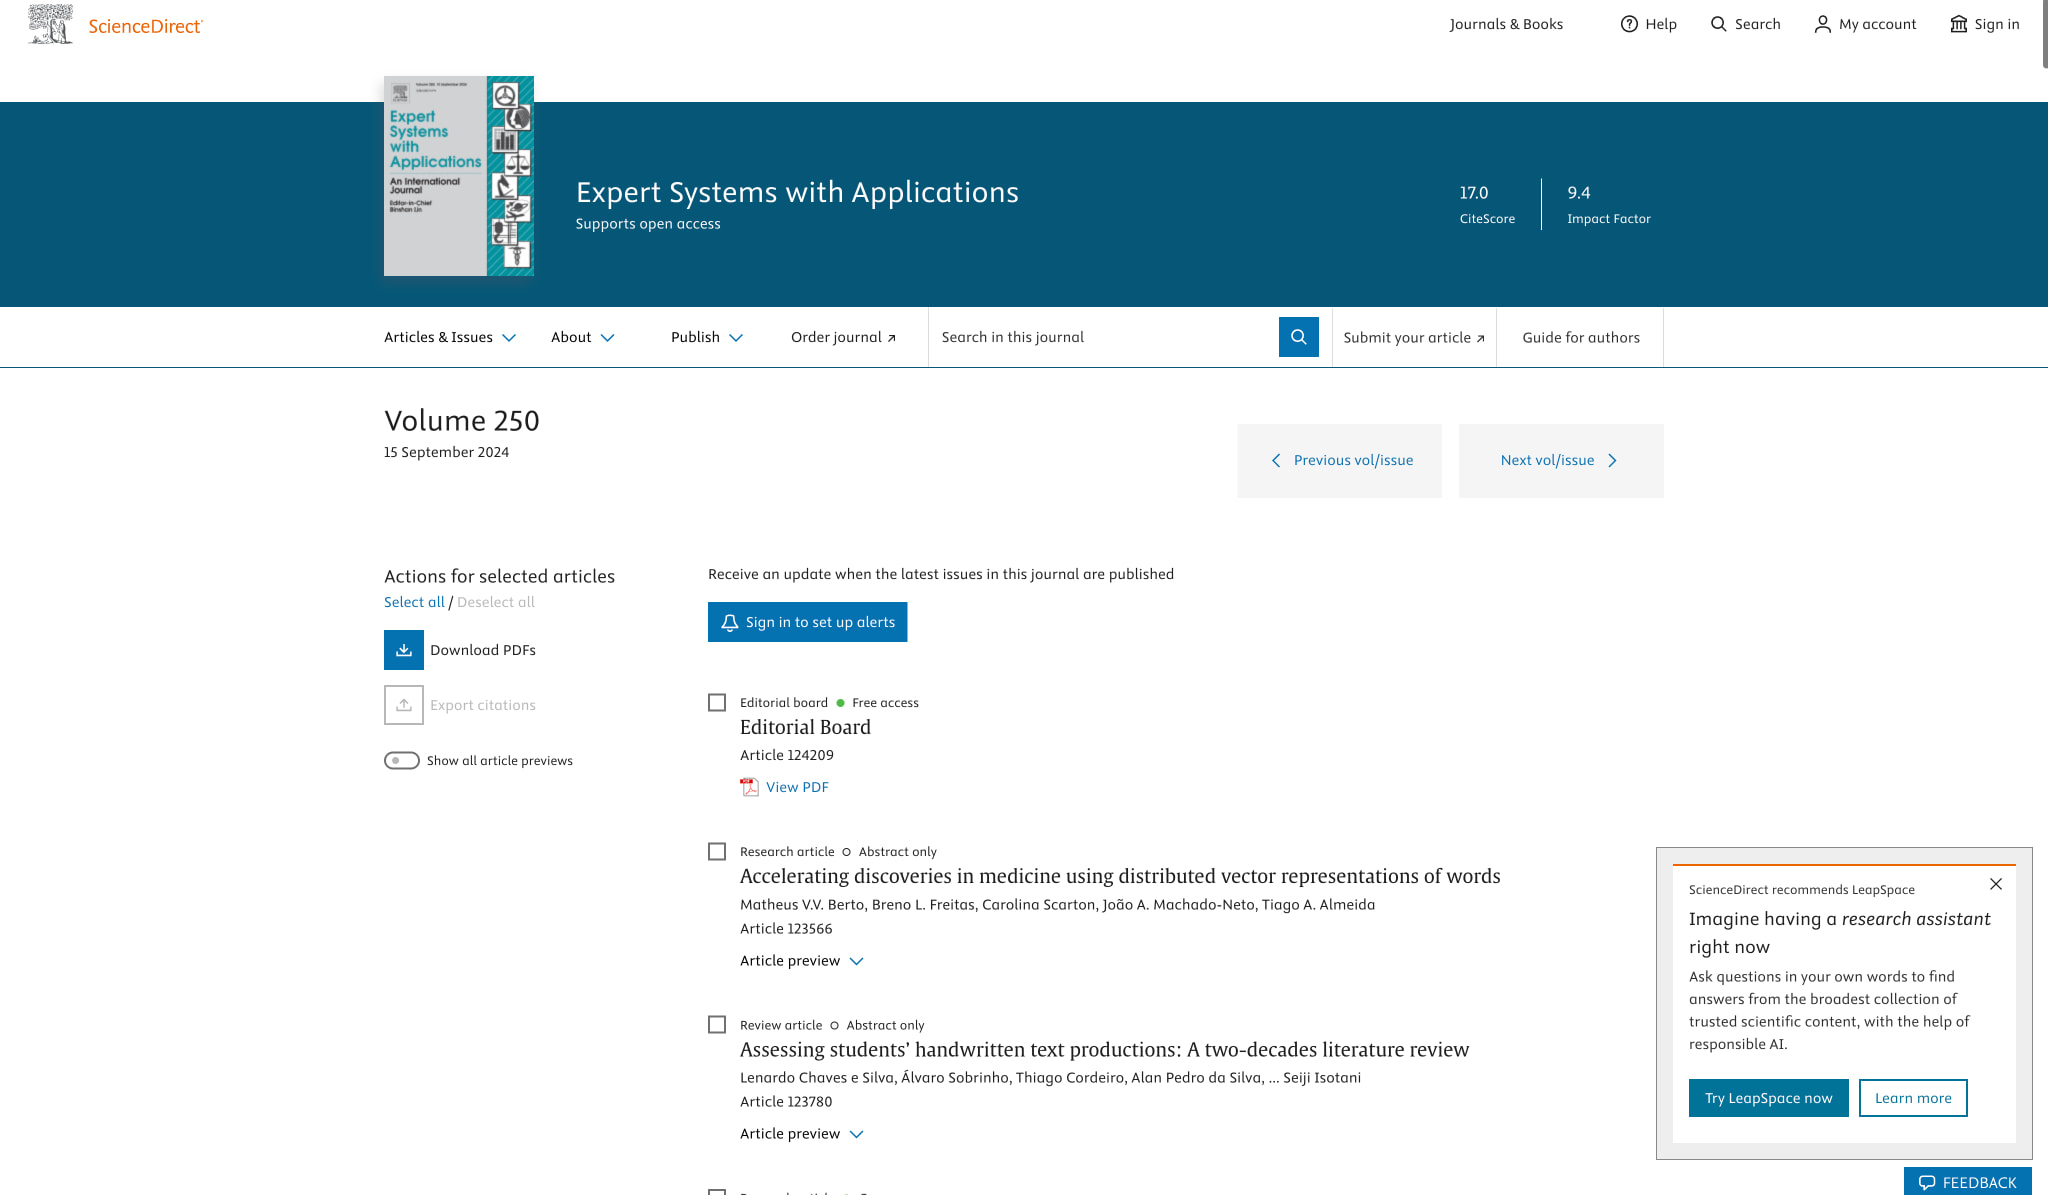Open the Editorial Board article title
2048x1195 pixels.
coord(805,728)
